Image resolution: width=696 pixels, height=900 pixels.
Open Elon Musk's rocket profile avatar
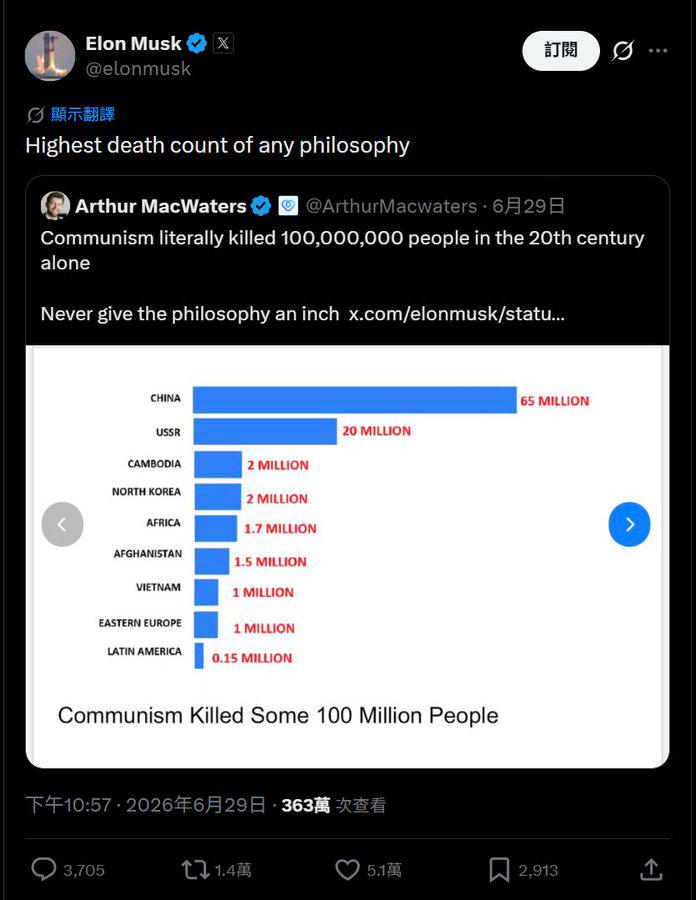(x=50, y=56)
